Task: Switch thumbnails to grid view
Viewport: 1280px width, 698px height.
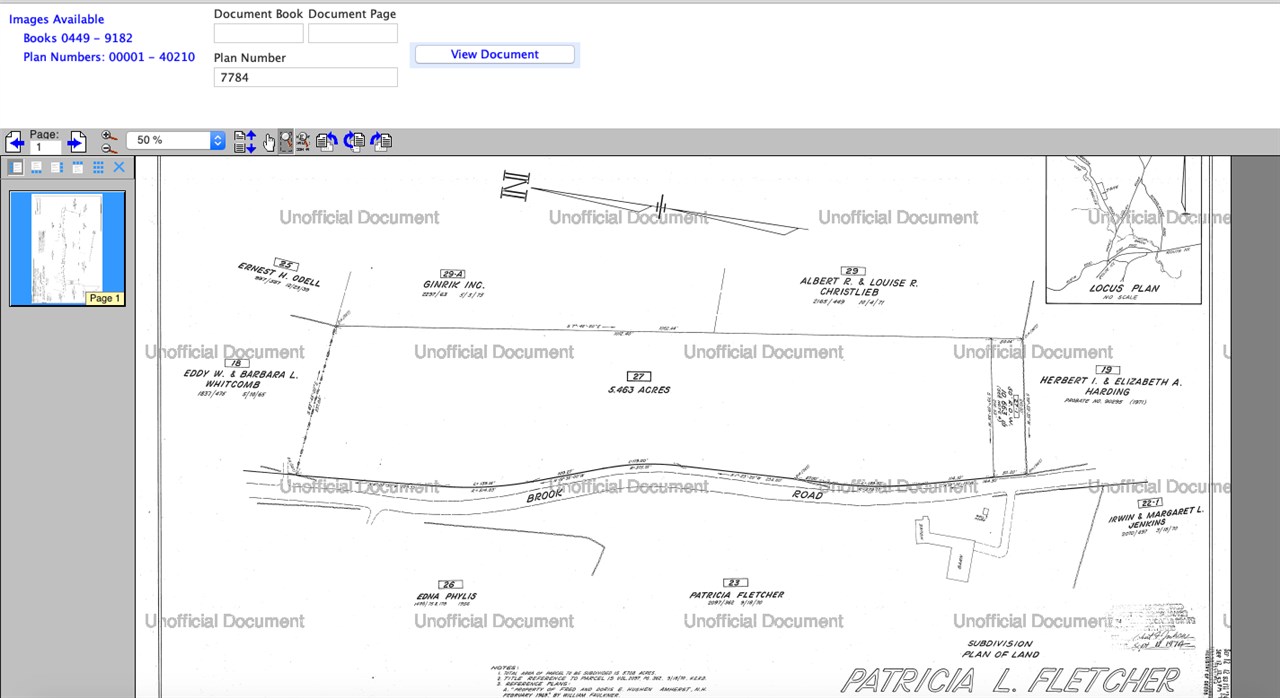Action: (x=98, y=167)
